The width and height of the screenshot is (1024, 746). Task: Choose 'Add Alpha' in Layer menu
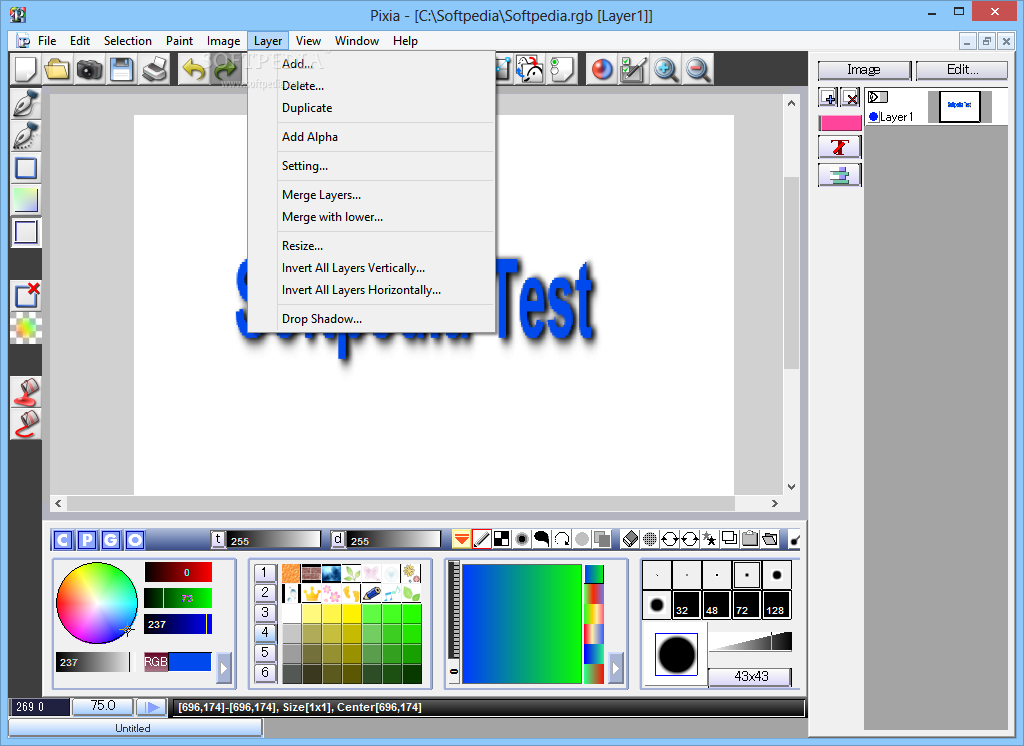point(310,137)
